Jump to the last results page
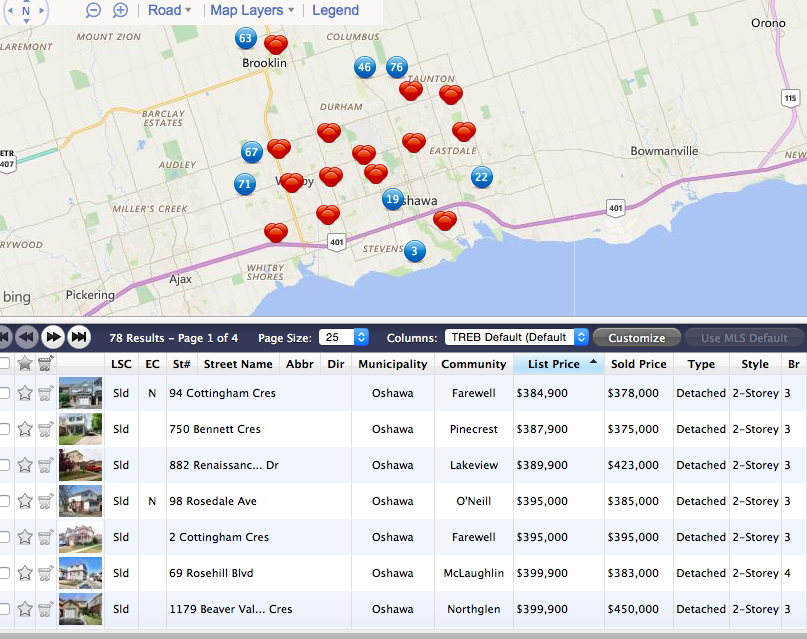Viewport: 807px width, 639px height. 79,337
